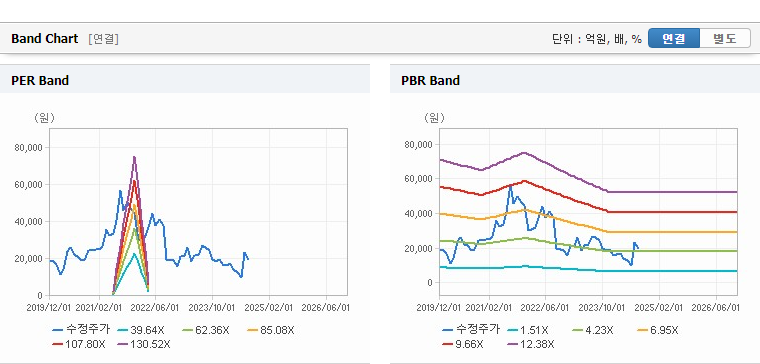This screenshot has height=364, width=760.
Task: Toggle the 107.80X PER legend entry
Action: coord(78,344)
